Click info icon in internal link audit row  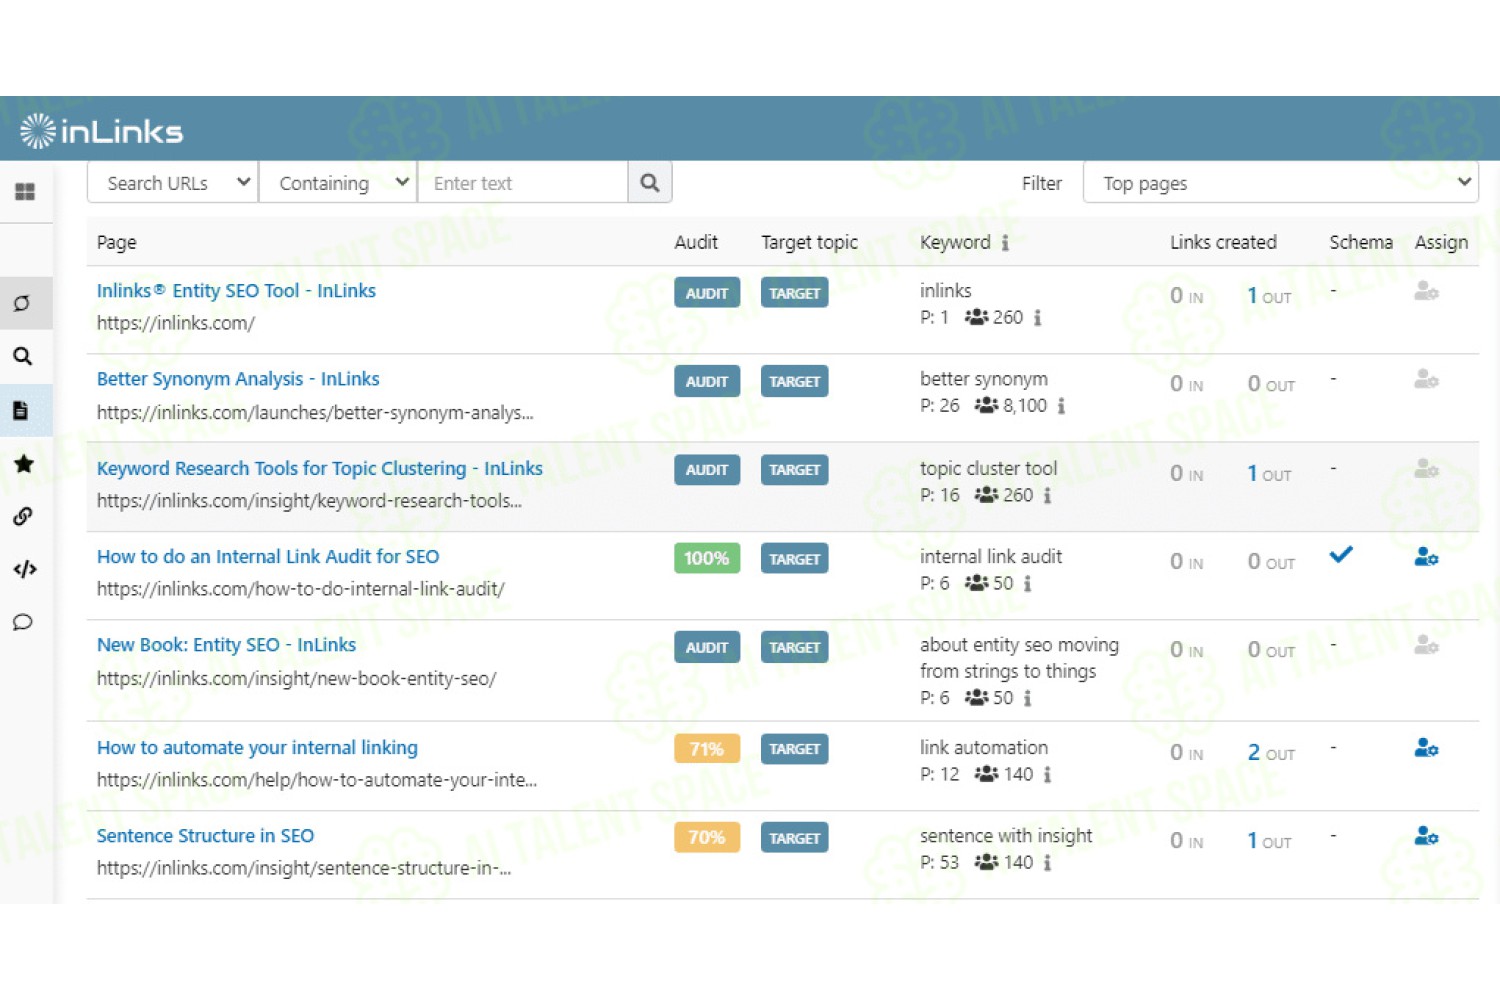tap(1027, 584)
